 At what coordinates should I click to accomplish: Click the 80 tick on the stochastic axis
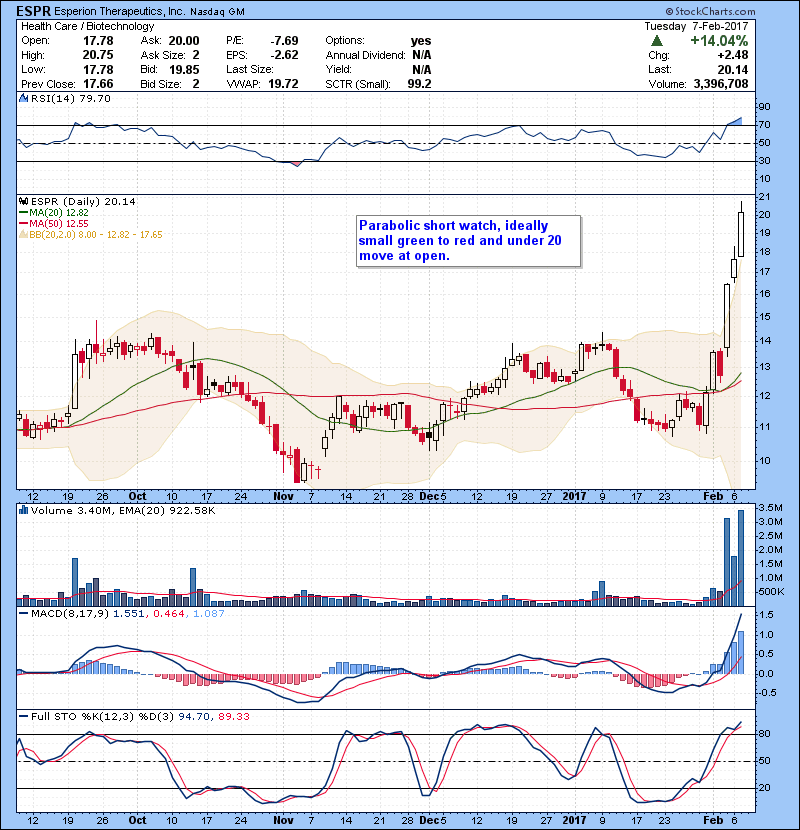765,734
